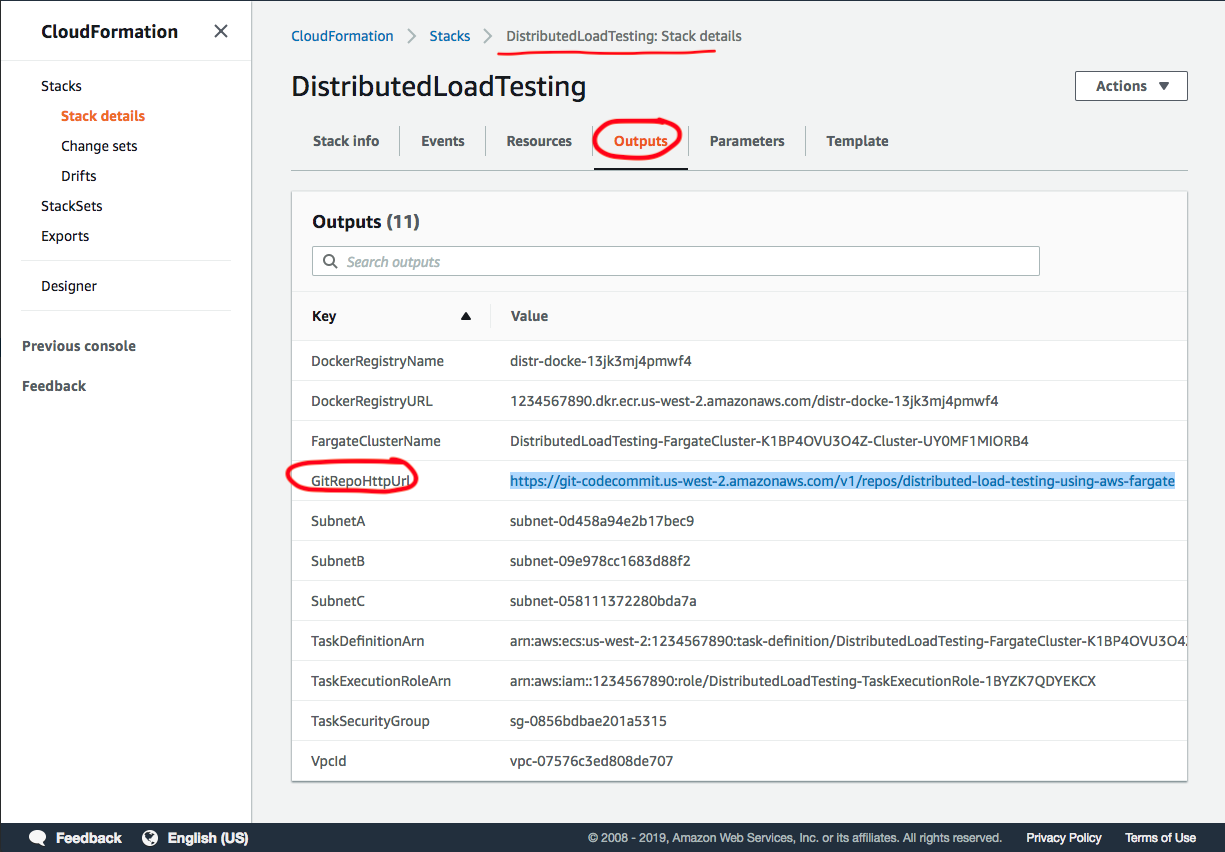Click the value sg-0856bdbae201a5315
This screenshot has height=852, width=1225.
[588, 721]
